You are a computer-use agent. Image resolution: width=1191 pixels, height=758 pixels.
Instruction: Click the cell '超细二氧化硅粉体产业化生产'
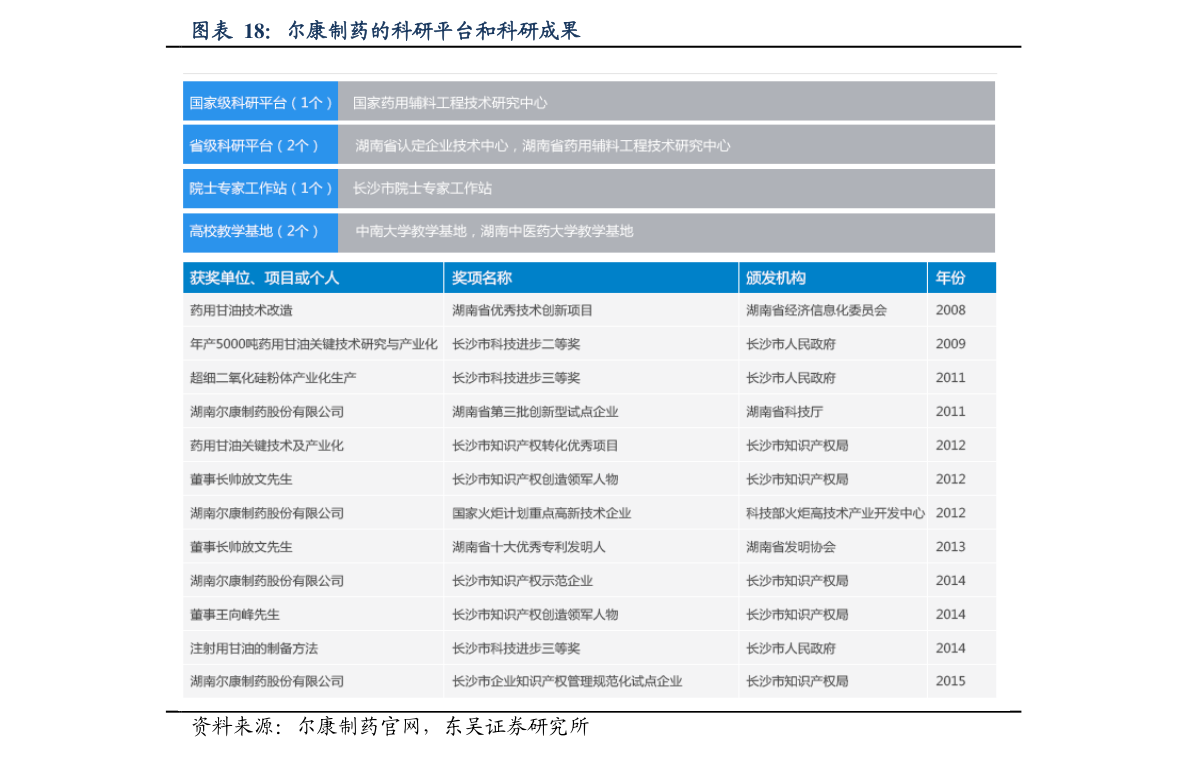[273, 377]
